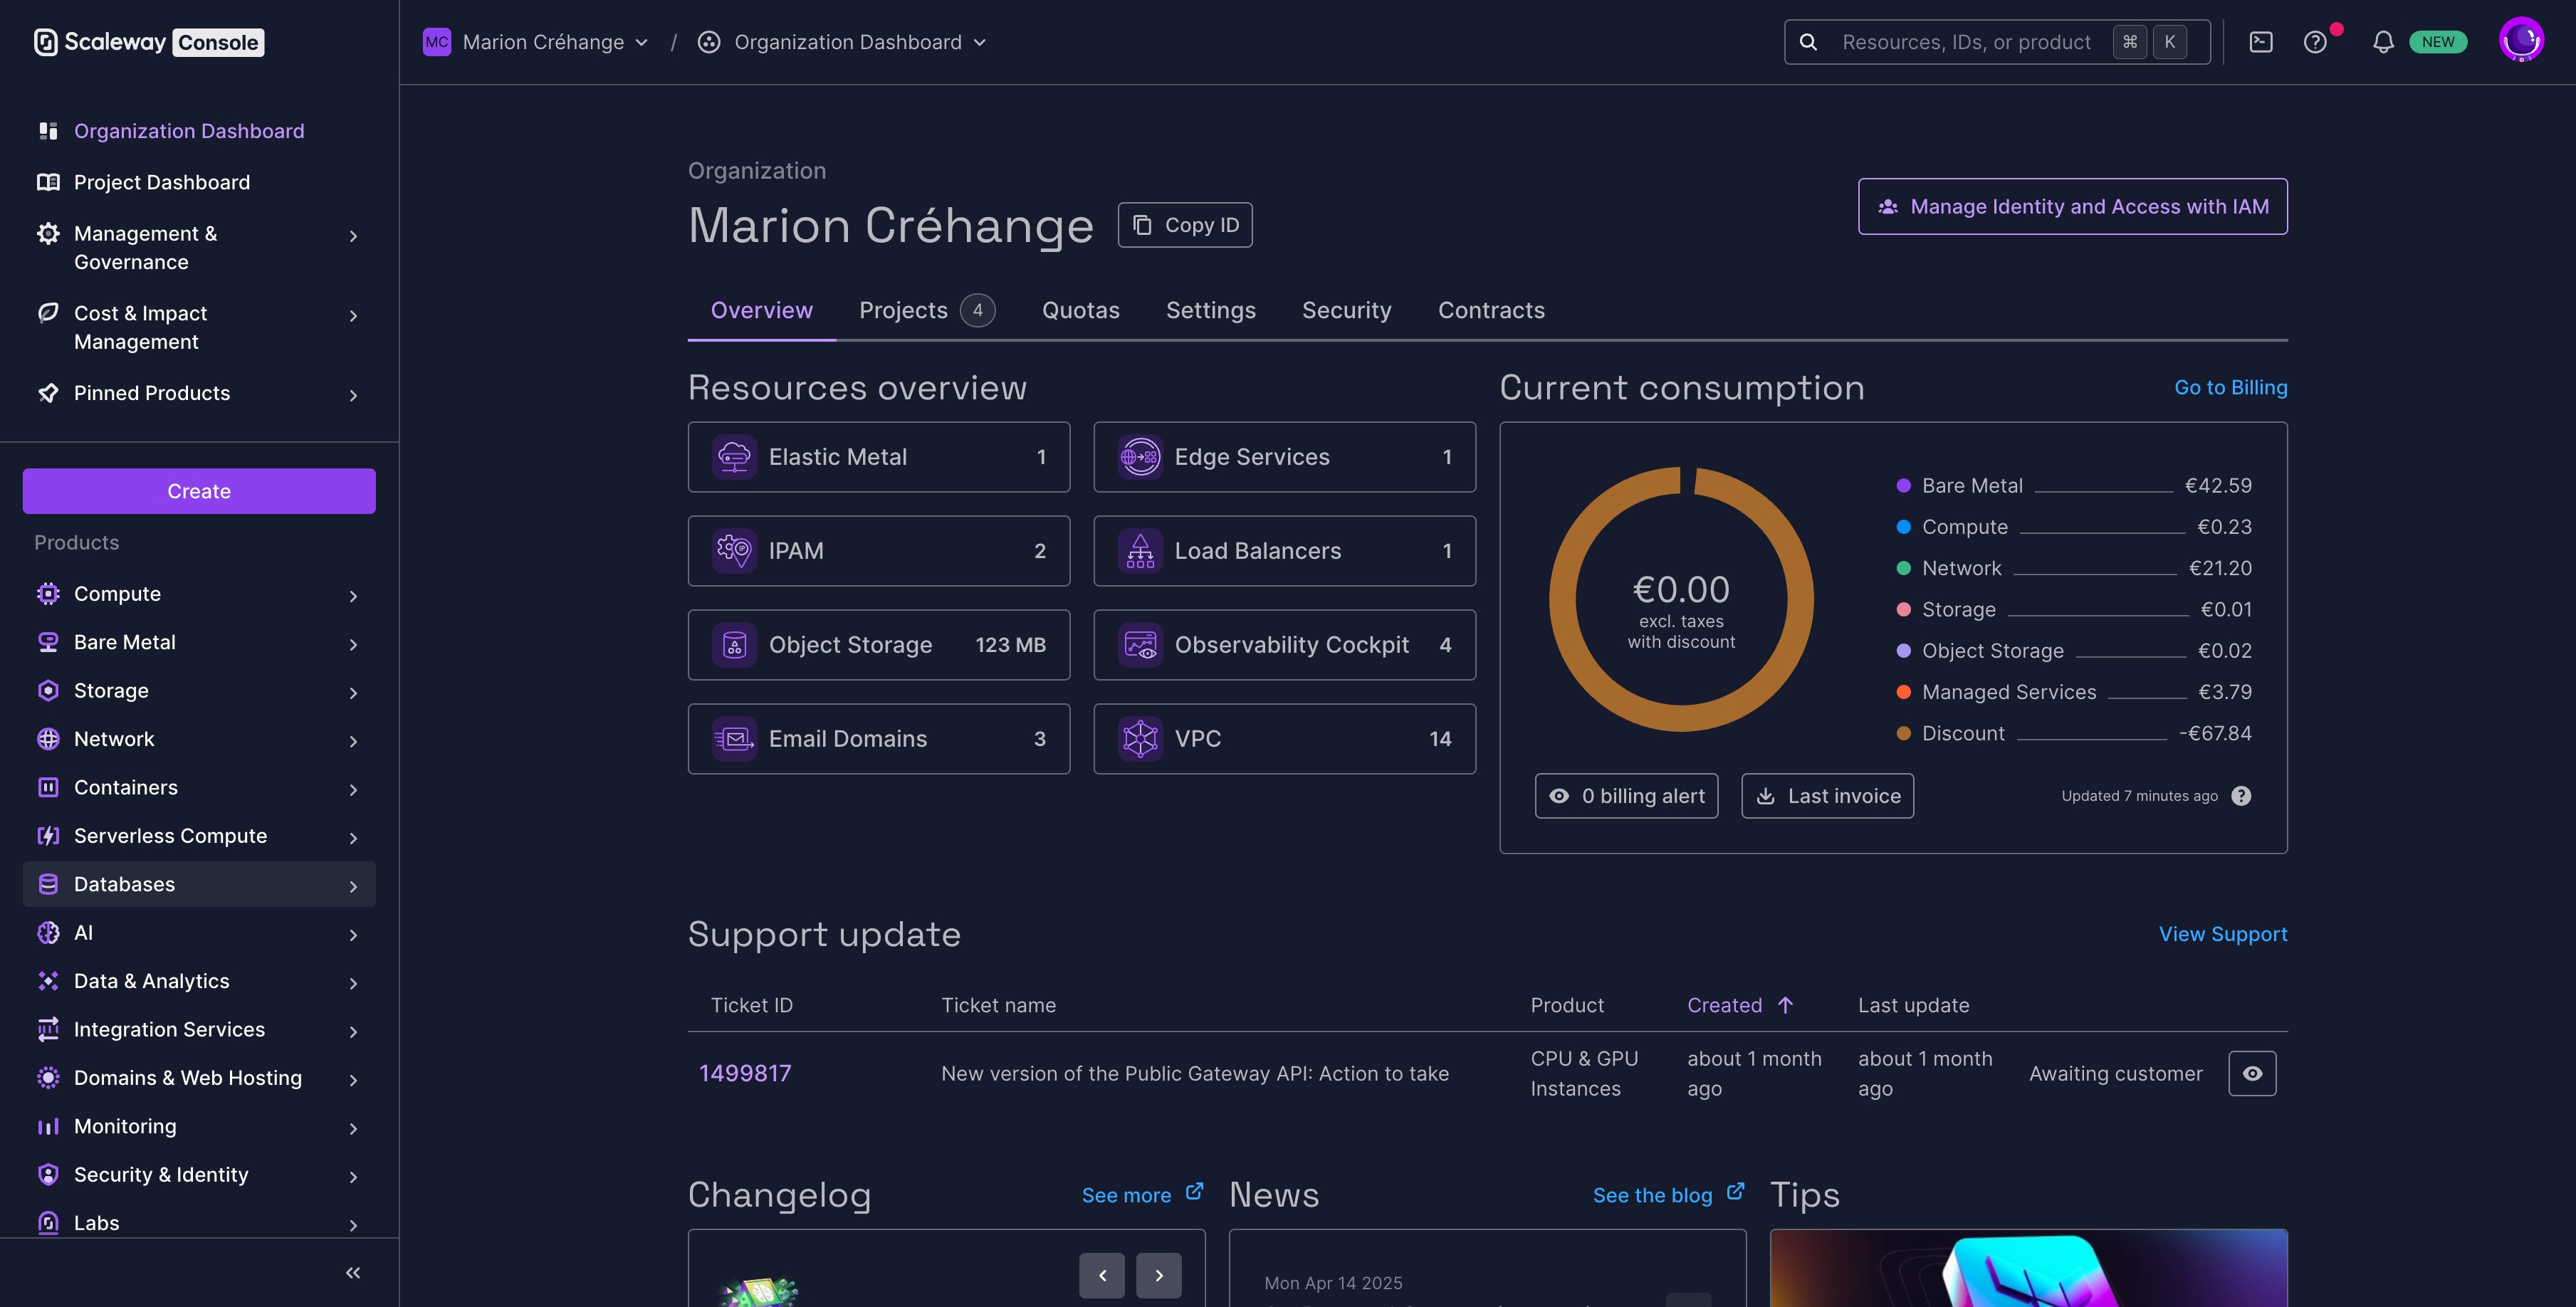The image size is (2576, 1307).
Task: Click the Compute sidebar icon
Action: tap(48, 594)
